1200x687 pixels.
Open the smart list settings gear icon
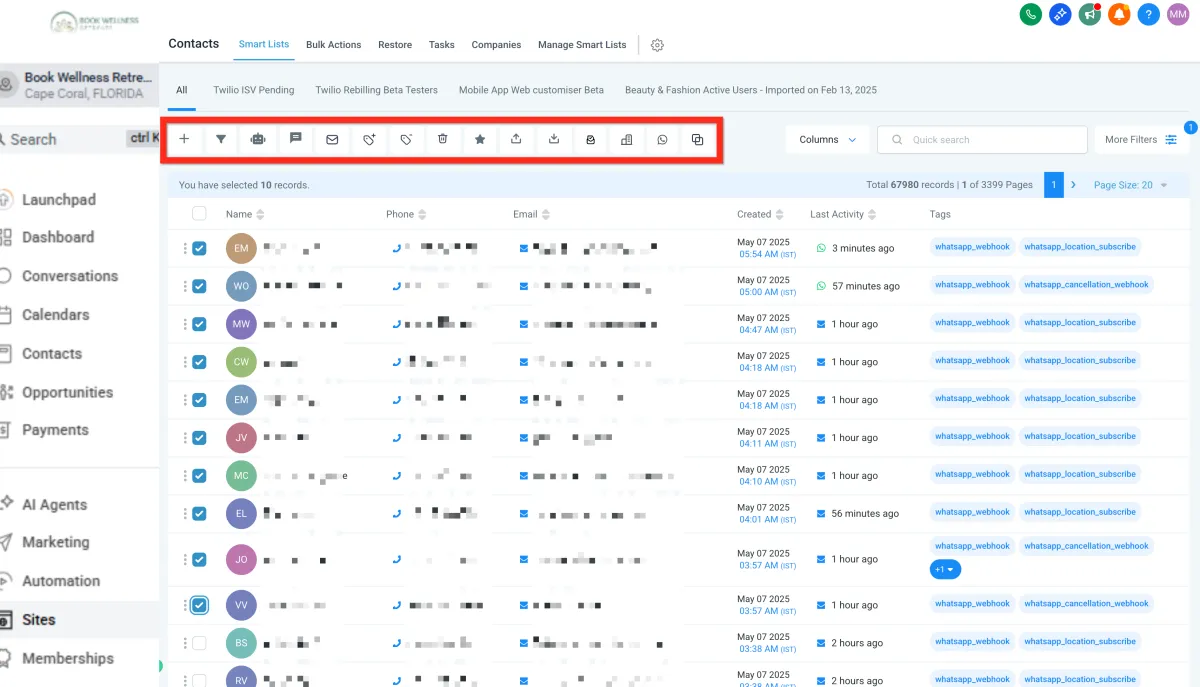[657, 45]
